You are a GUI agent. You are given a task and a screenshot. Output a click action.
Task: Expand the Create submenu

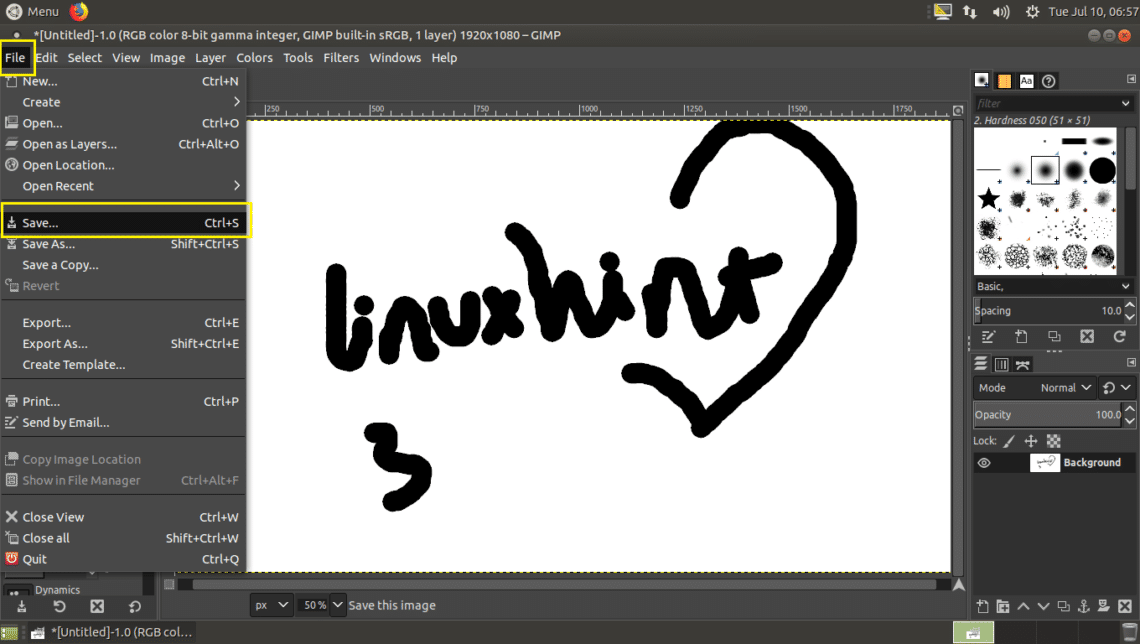[124, 102]
